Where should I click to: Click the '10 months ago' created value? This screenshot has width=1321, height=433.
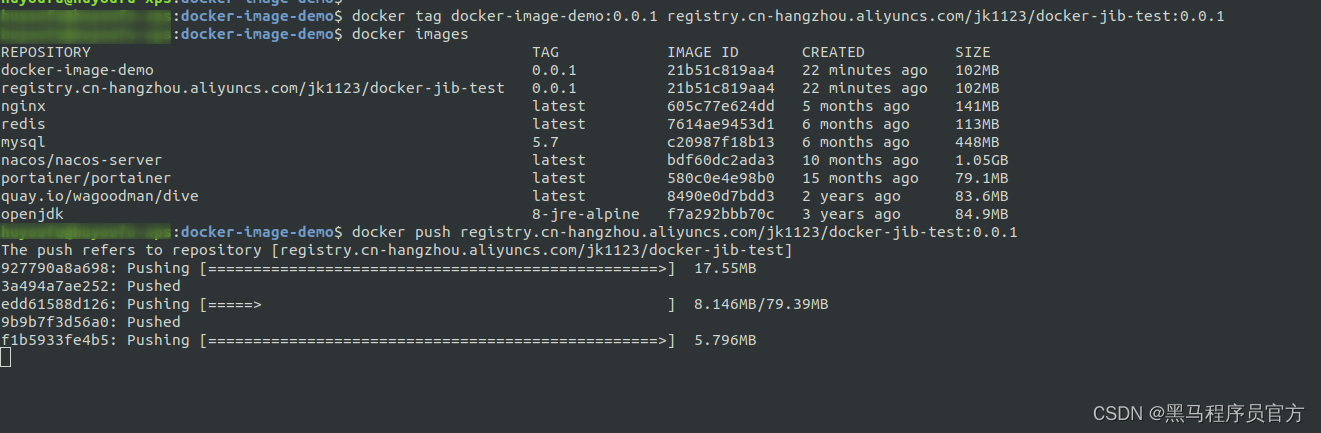tap(860, 160)
